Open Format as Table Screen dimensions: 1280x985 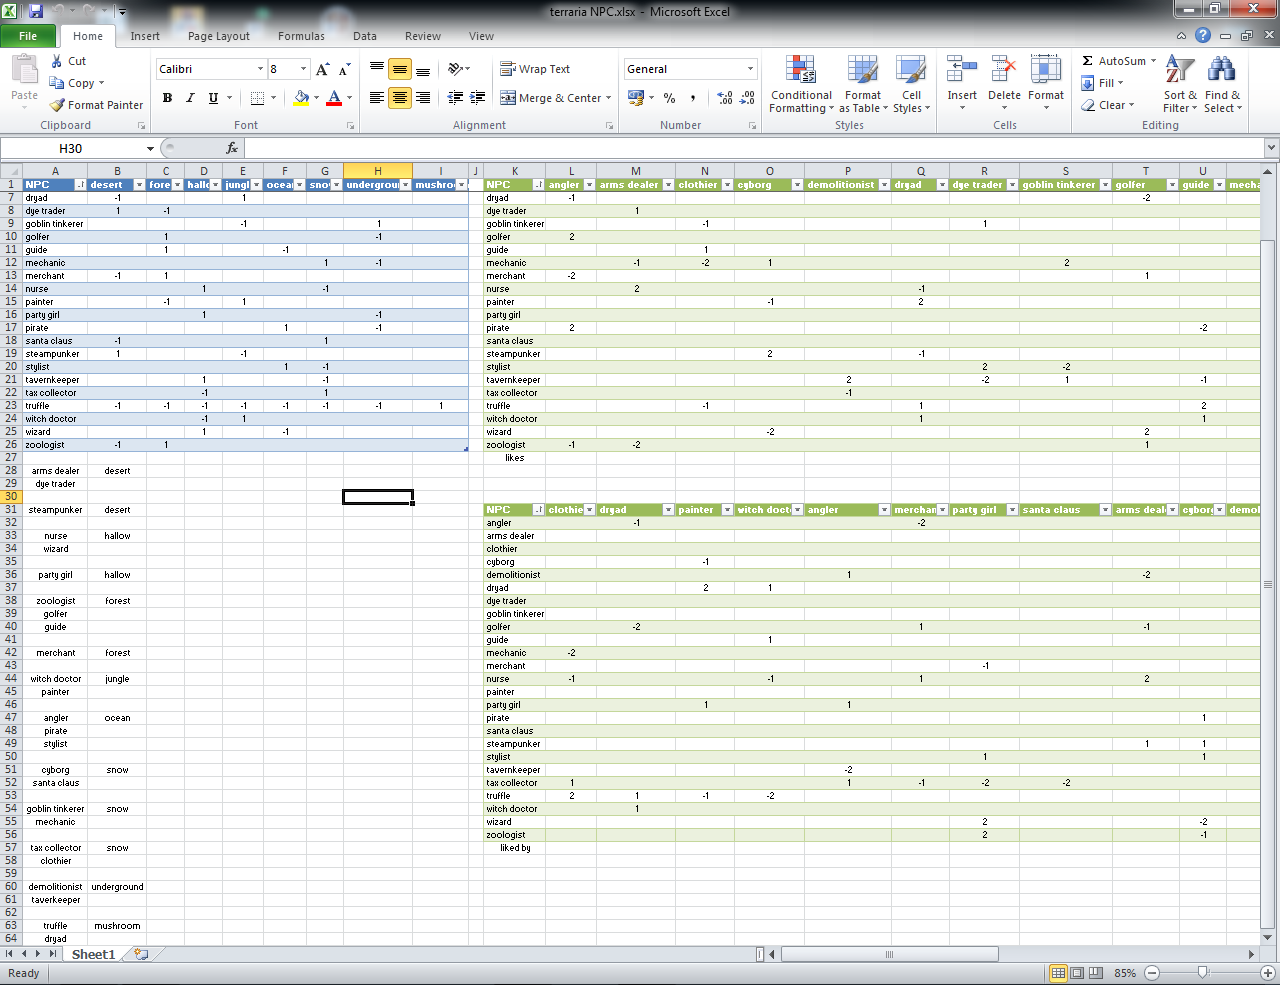863,85
